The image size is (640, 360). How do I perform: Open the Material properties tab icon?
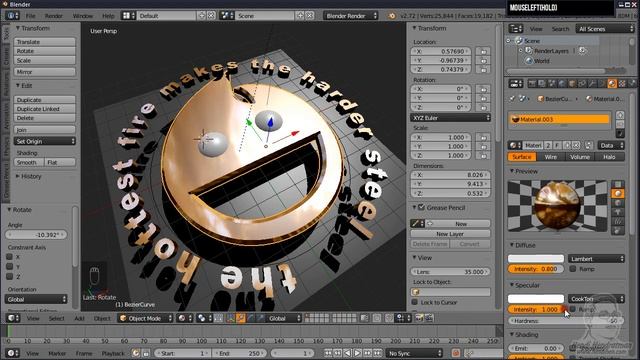pos(612,84)
